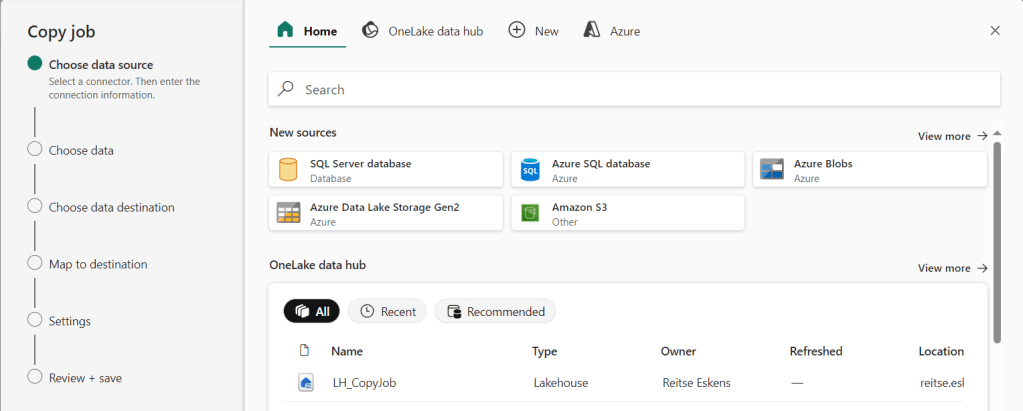Expand View more for New sources

(952, 136)
